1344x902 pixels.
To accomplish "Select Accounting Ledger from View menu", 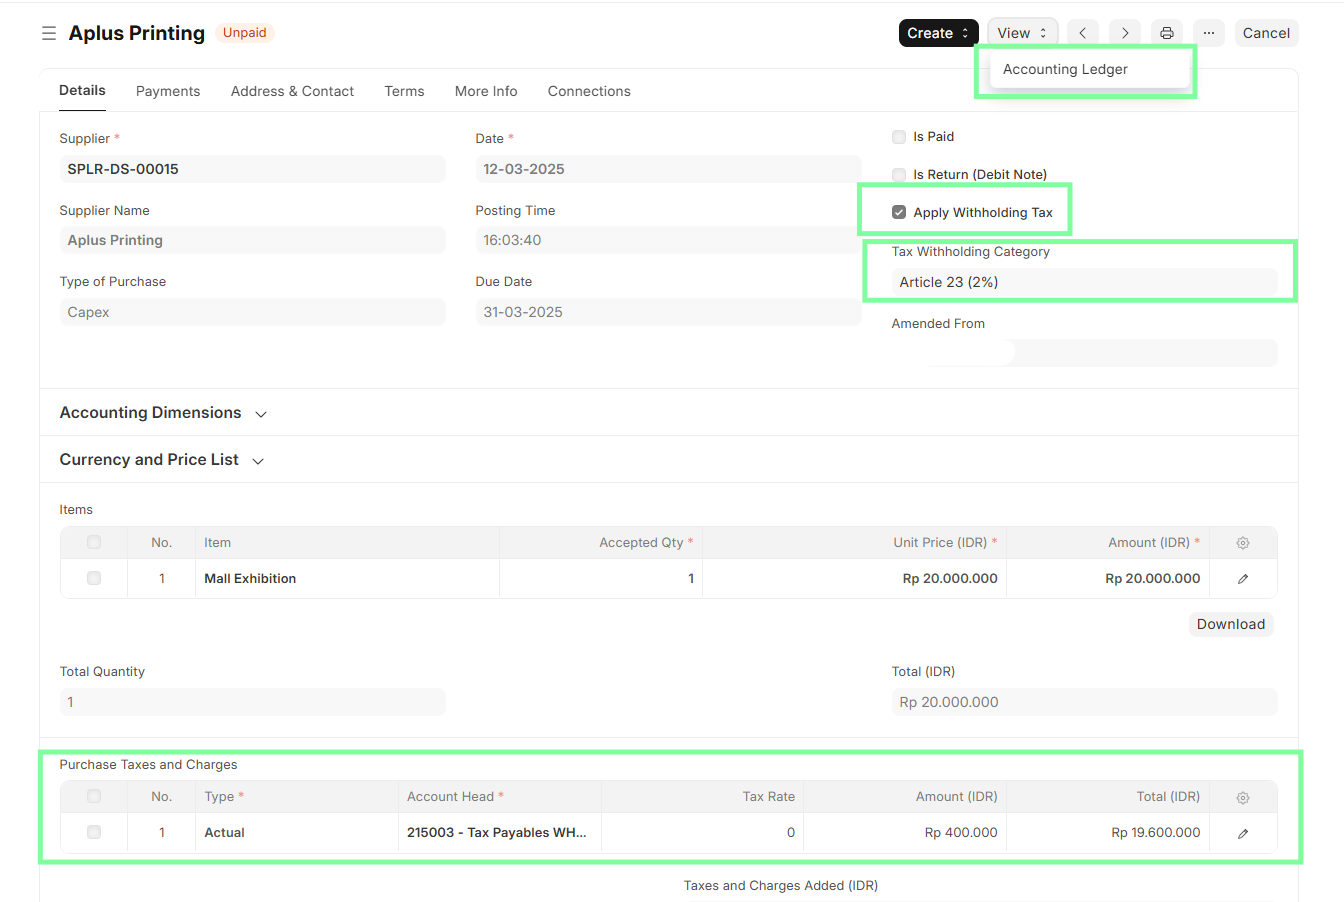I will 1064,69.
